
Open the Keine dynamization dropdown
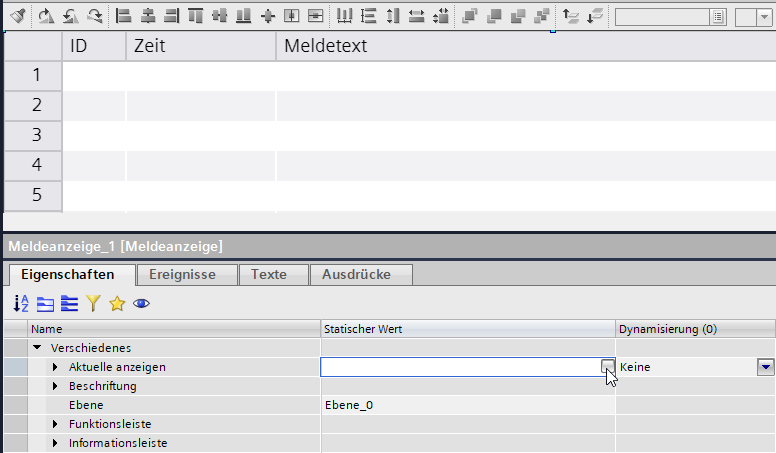[766, 367]
